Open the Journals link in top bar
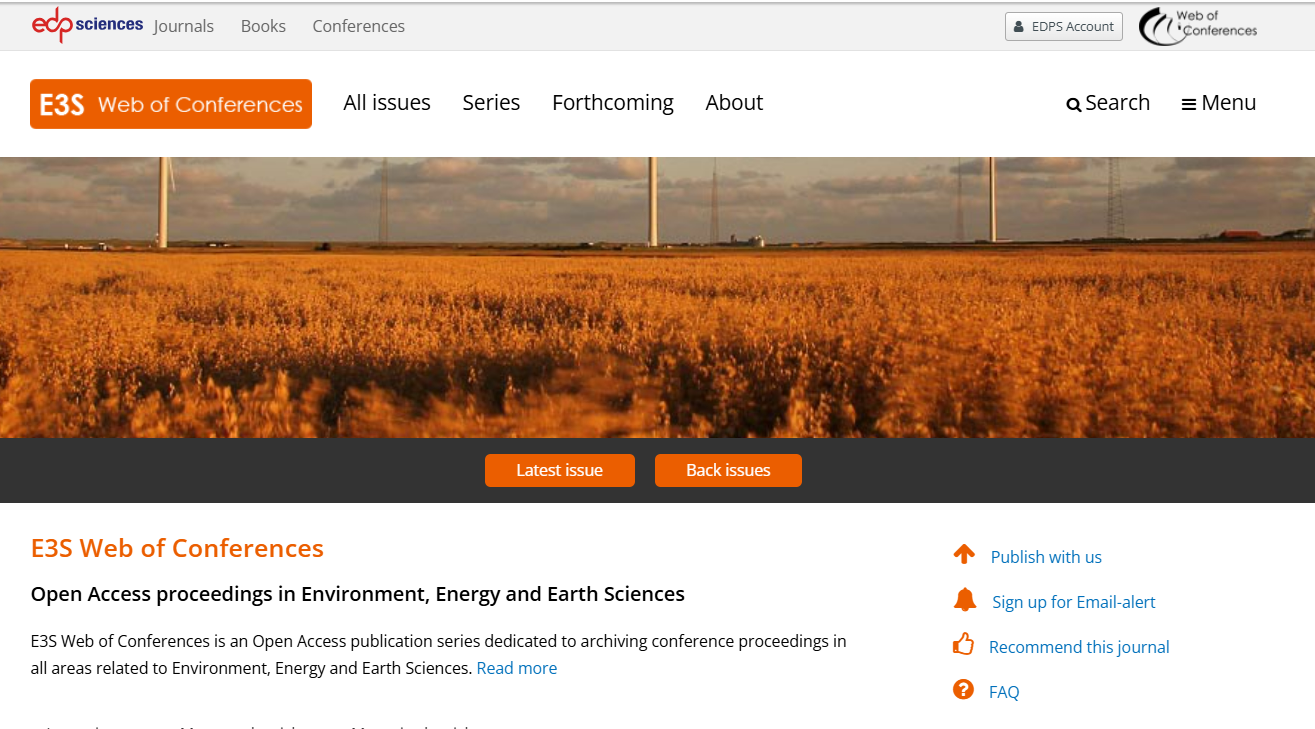 click(x=184, y=26)
